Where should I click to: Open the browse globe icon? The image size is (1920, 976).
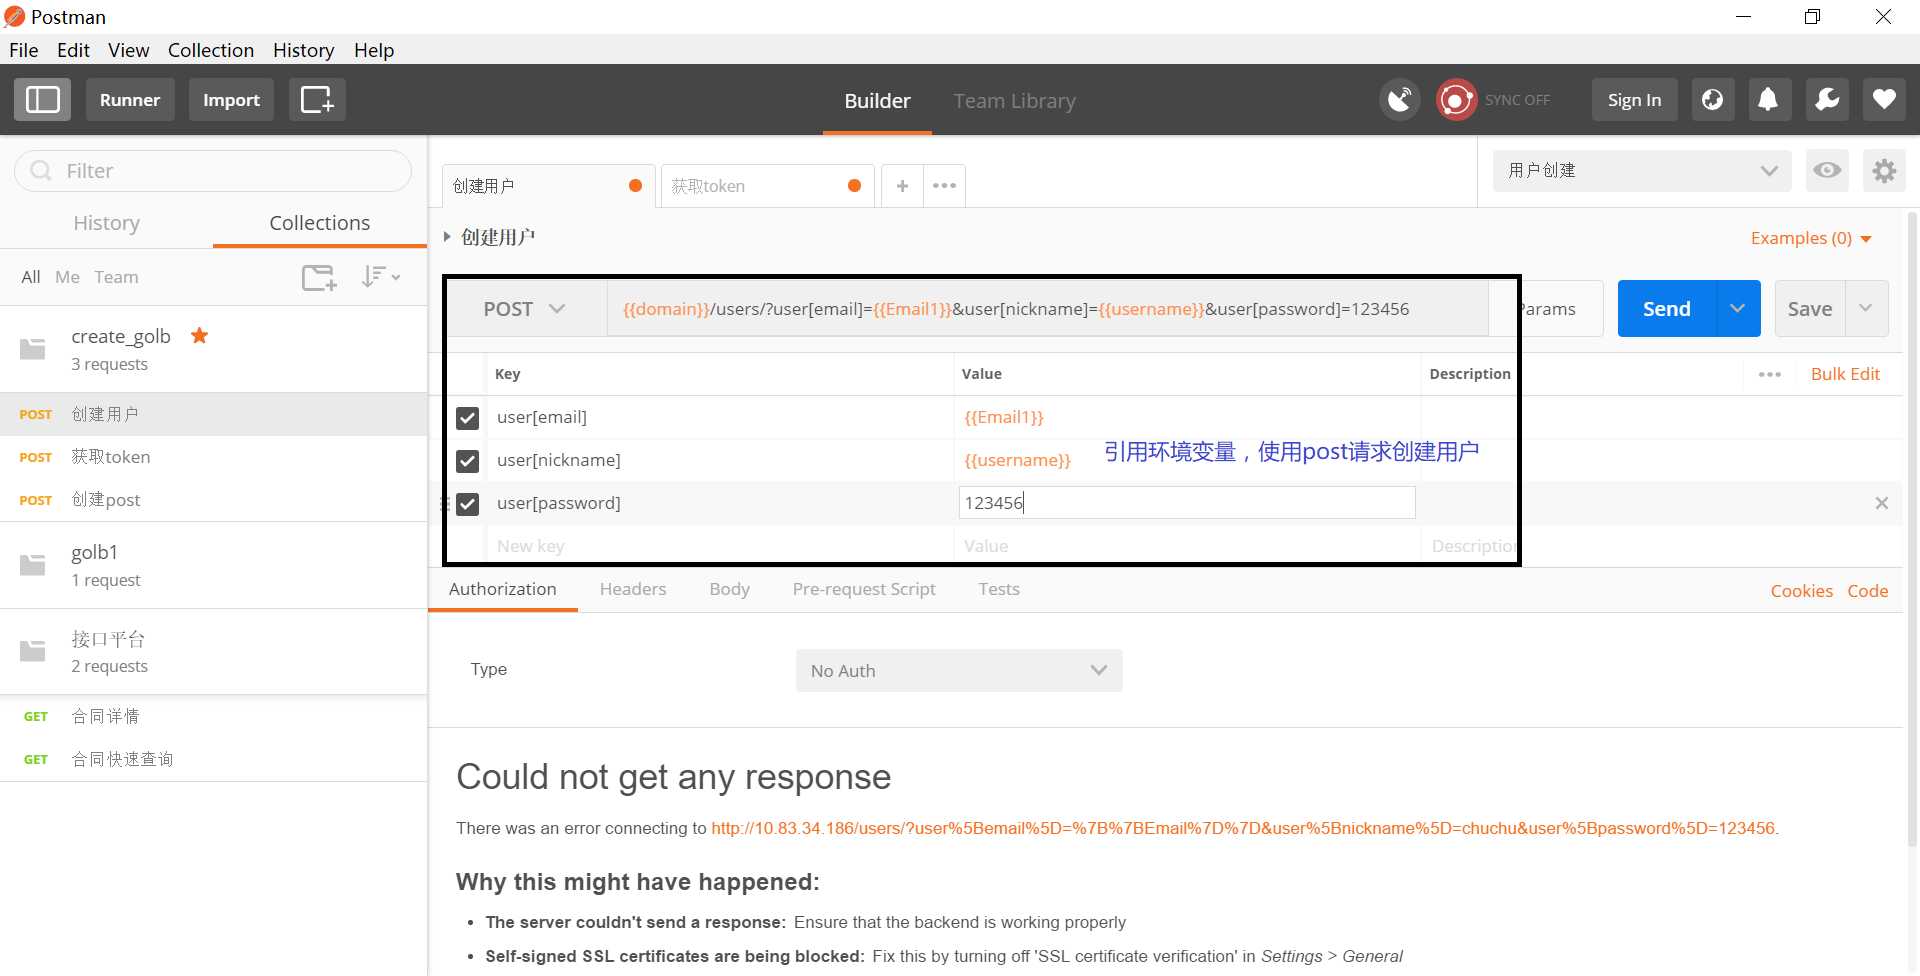click(x=1712, y=100)
